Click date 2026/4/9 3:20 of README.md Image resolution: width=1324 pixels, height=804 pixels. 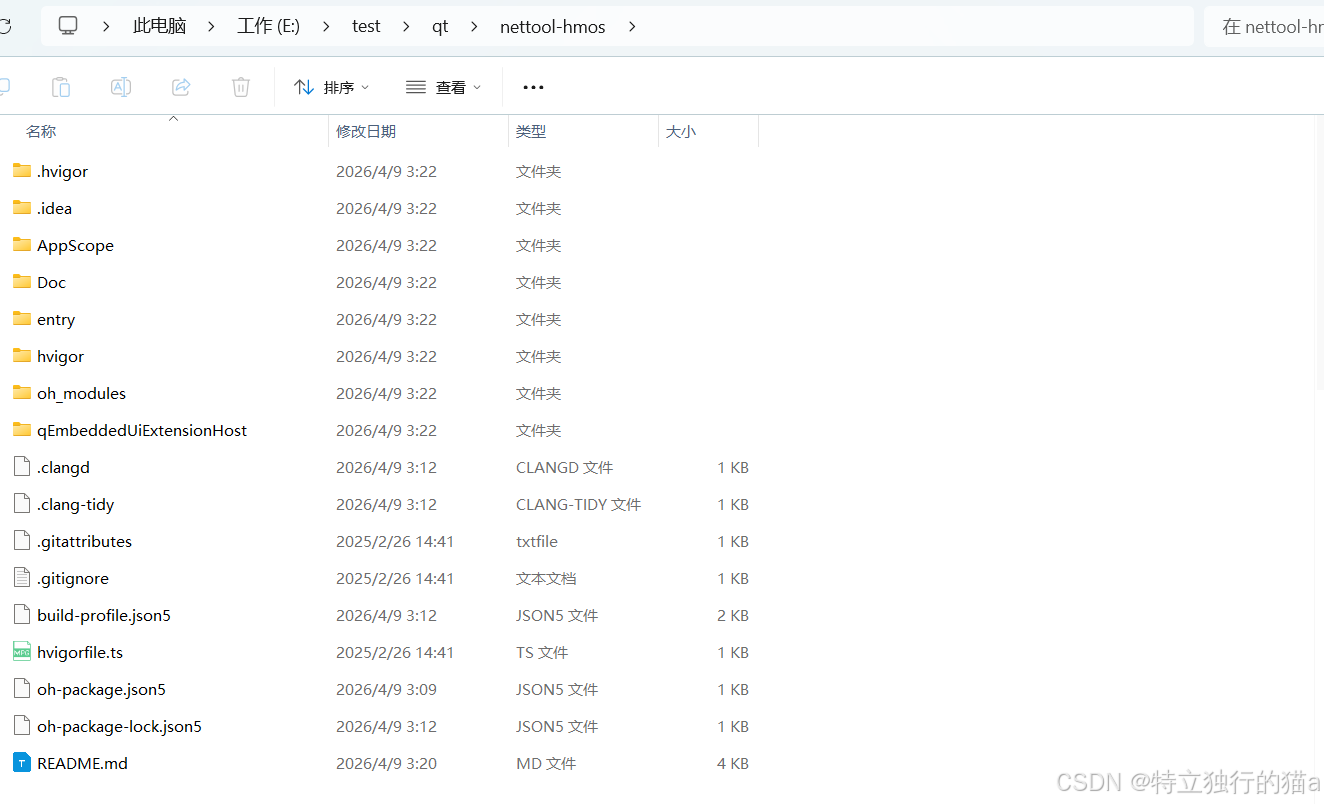click(x=386, y=763)
